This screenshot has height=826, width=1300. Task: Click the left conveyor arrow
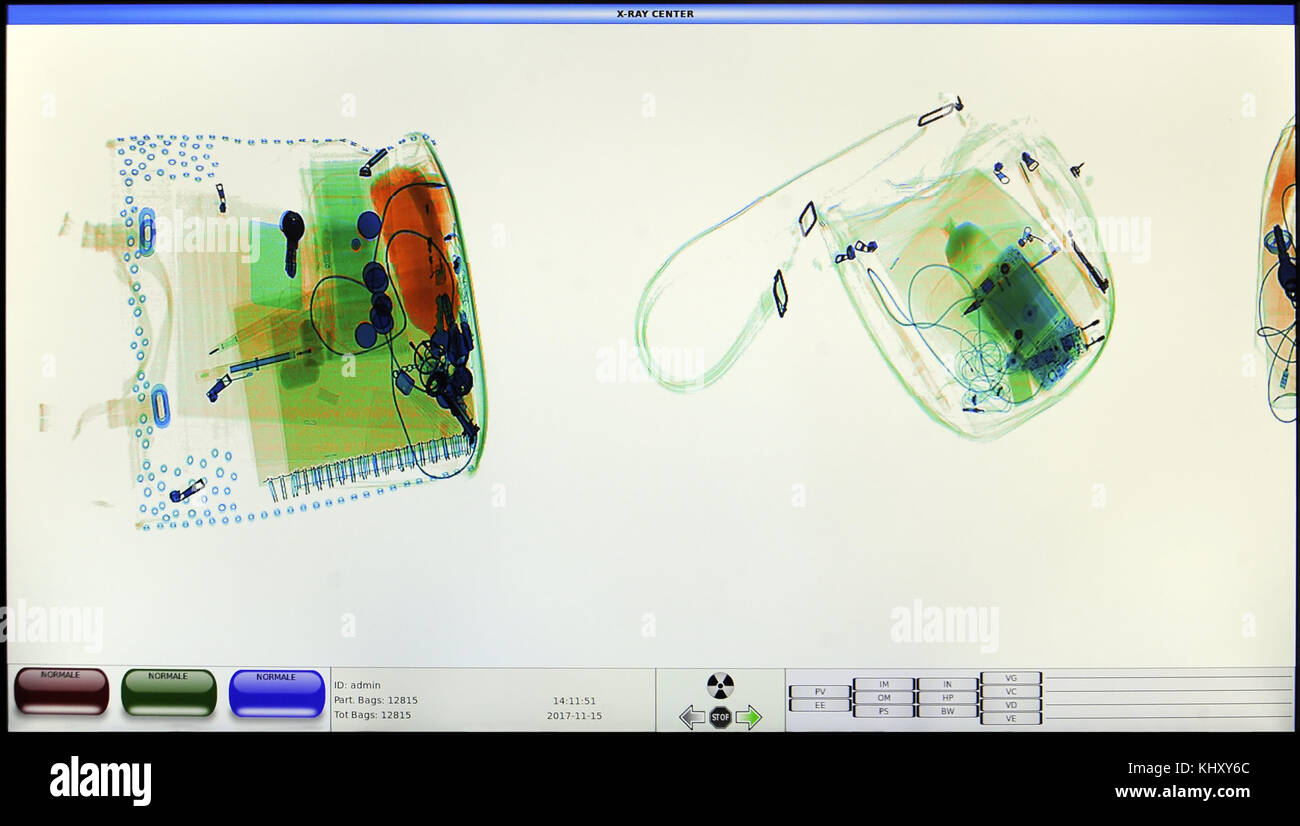(x=691, y=717)
